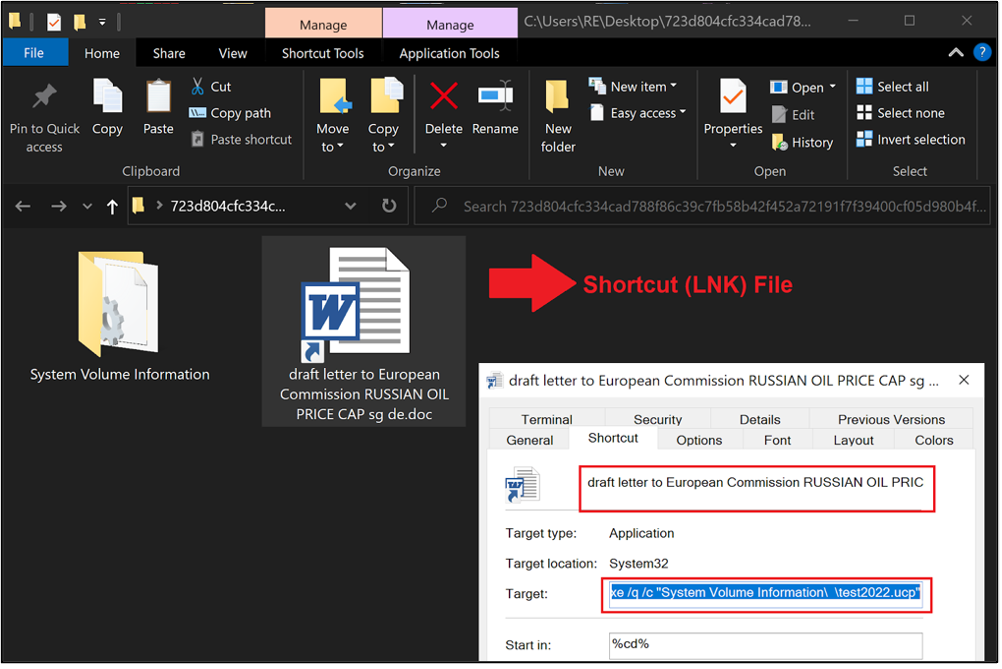
Task: Open the Options tab in properties dialog
Action: click(x=699, y=440)
